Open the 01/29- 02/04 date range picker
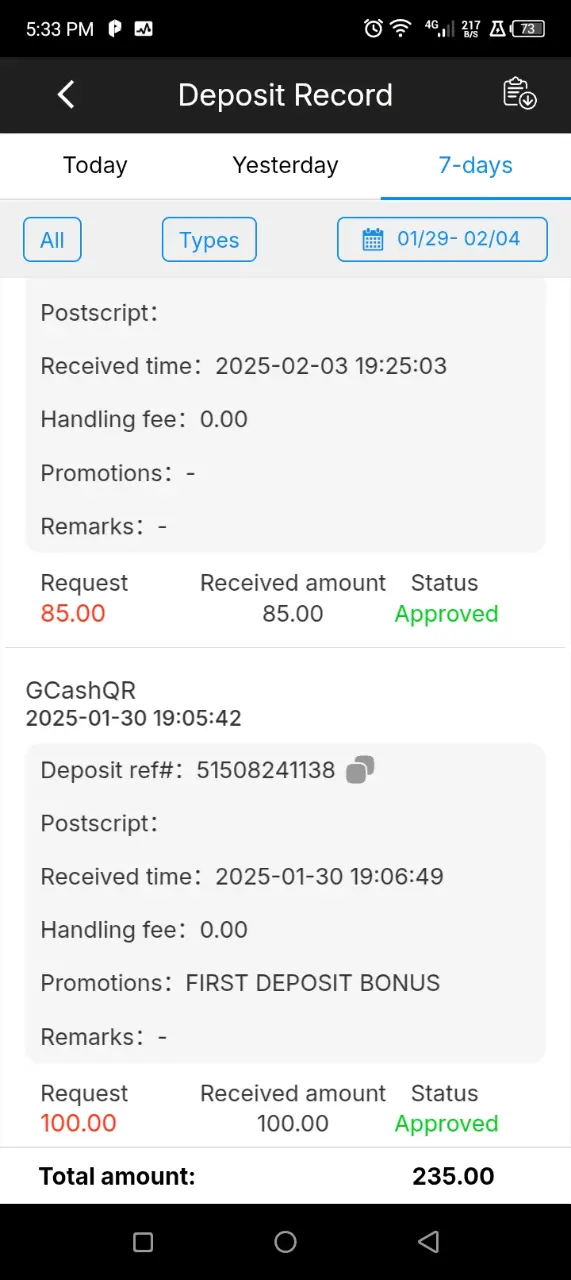 pyautogui.click(x=442, y=240)
